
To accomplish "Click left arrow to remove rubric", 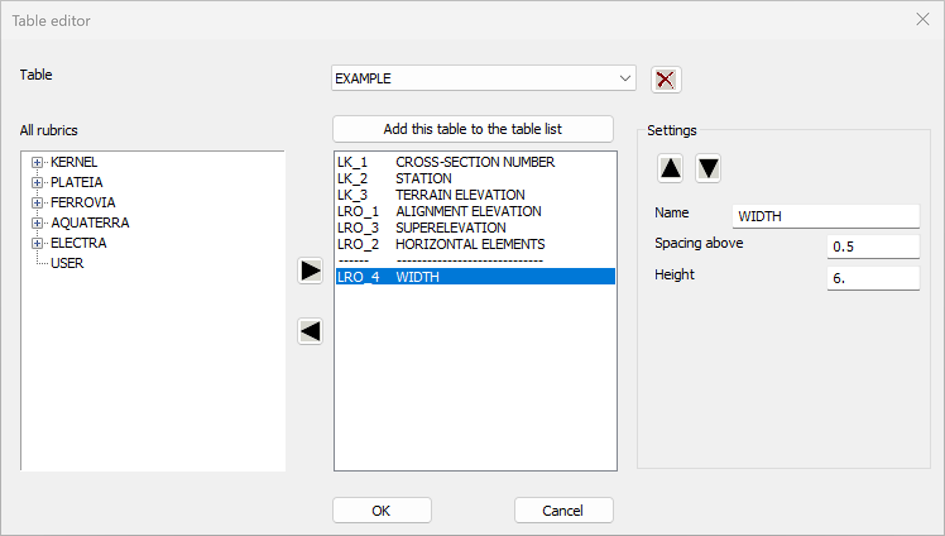I will click(310, 332).
